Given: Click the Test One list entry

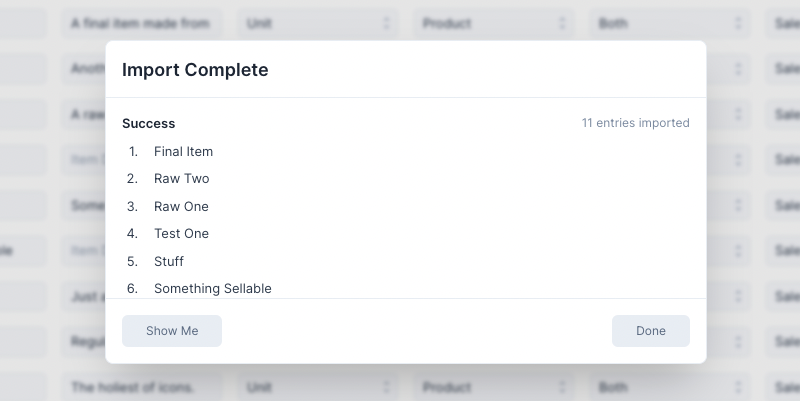Looking at the screenshot, I should [x=181, y=234].
